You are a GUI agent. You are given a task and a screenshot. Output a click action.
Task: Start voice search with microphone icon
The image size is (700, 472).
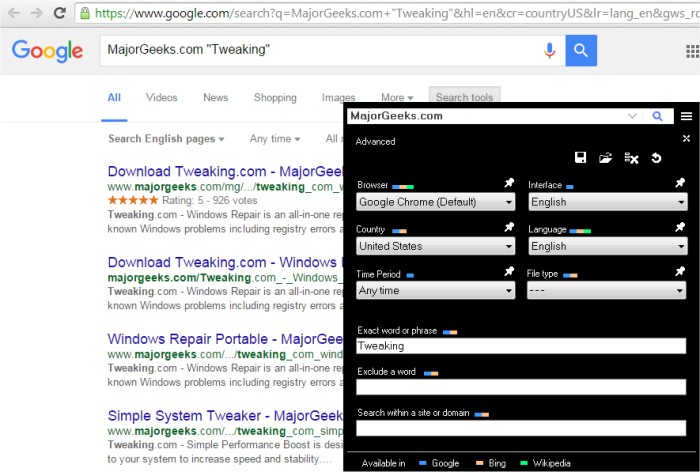coord(550,50)
